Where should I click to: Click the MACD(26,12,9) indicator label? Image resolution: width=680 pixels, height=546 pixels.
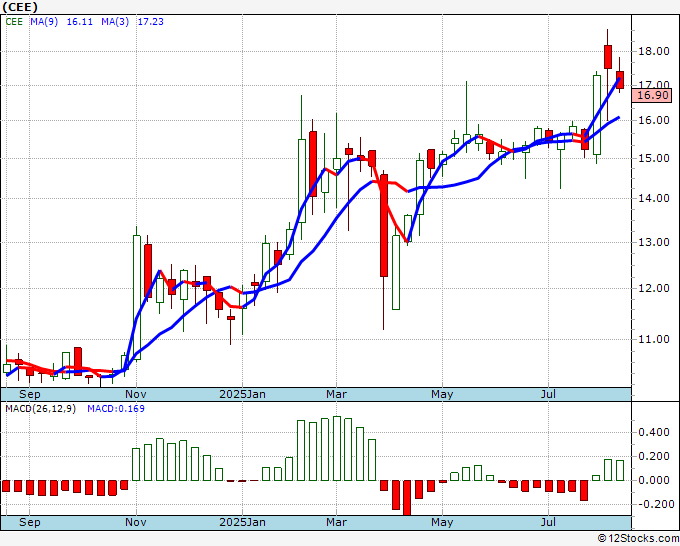point(40,409)
